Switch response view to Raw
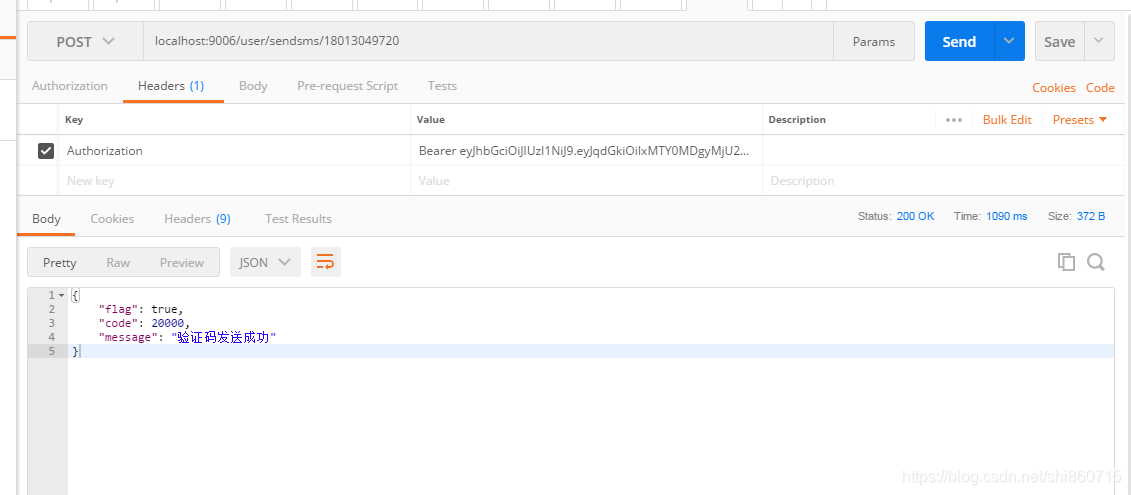This screenshot has height=495, width=1131. [x=118, y=263]
